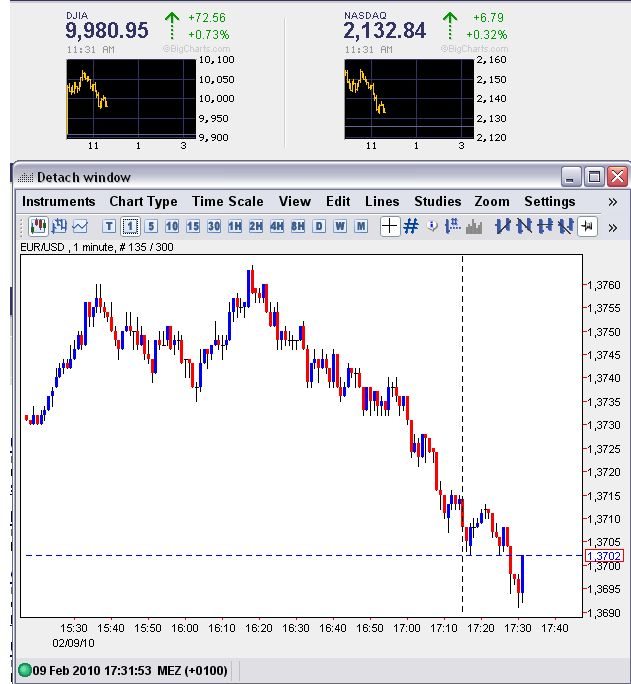Open the Lines menu
The image size is (631, 684).
click(382, 202)
